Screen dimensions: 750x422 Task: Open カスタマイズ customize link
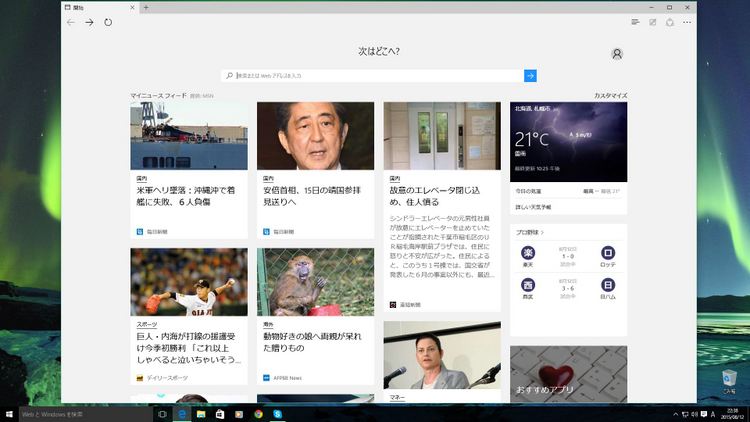tap(610, 96)
